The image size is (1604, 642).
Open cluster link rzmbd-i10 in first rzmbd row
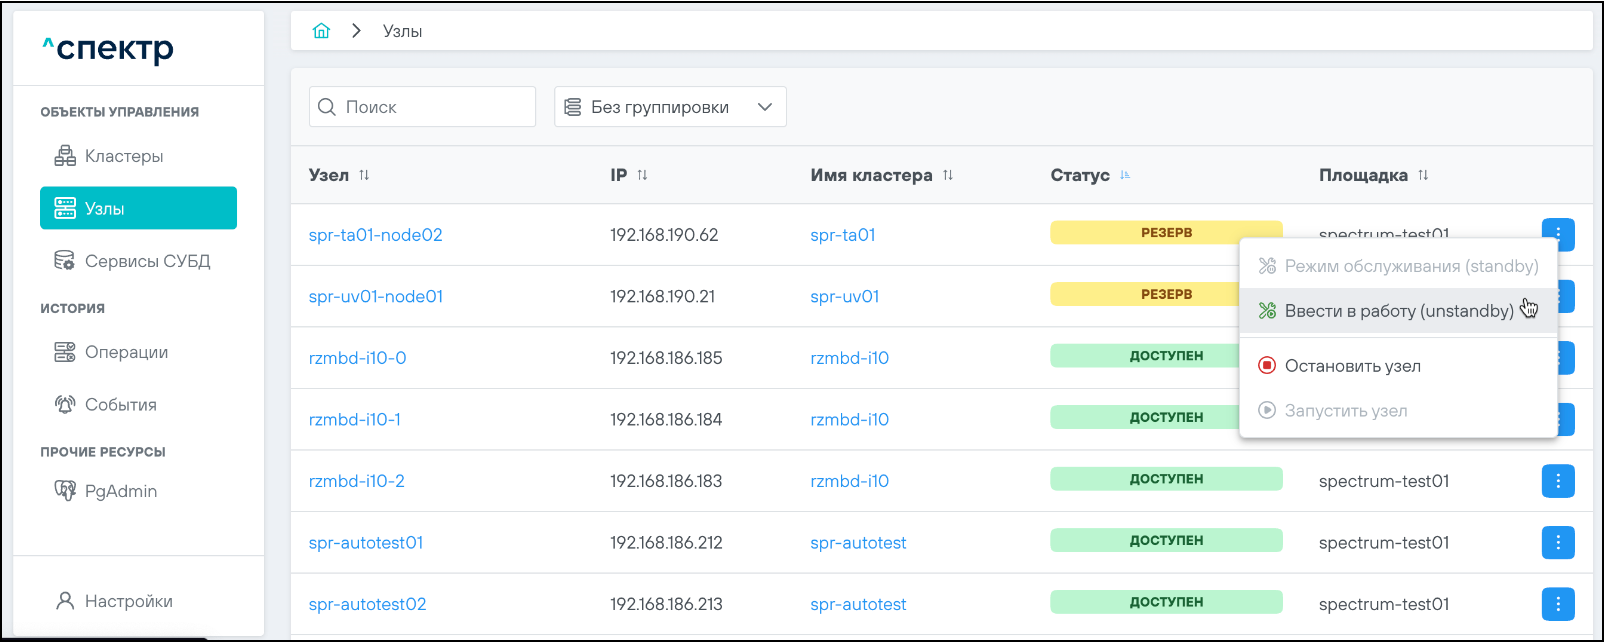point(849,358)
